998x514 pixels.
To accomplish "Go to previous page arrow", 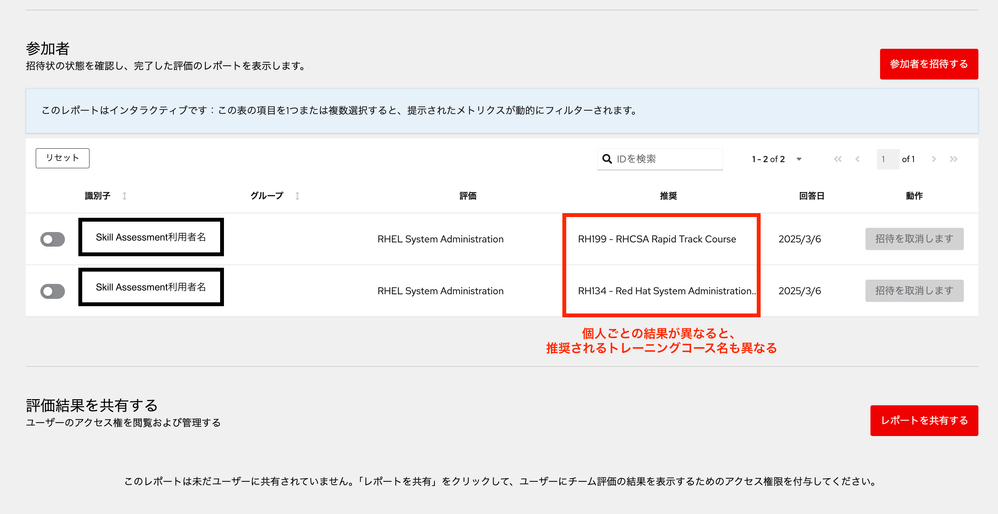I will pyautogui.click(x=857, y=159).
